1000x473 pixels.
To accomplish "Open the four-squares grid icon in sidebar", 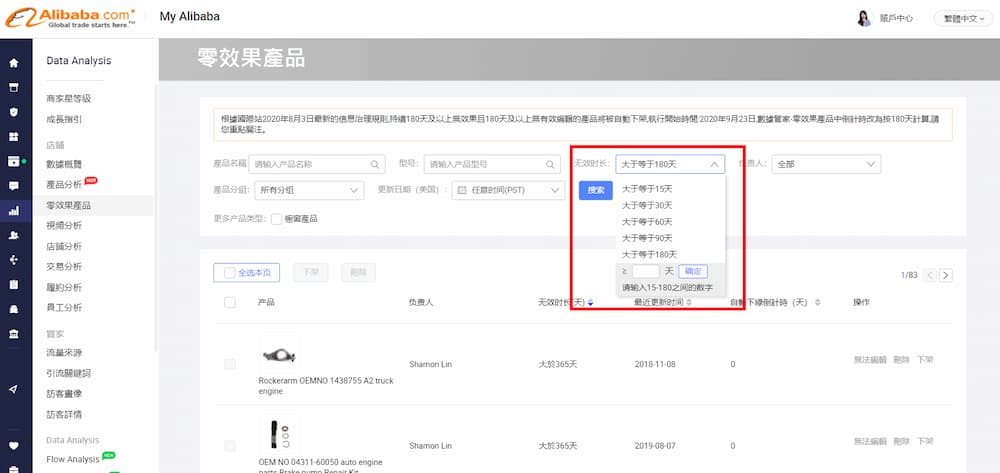I will point(13,137).
